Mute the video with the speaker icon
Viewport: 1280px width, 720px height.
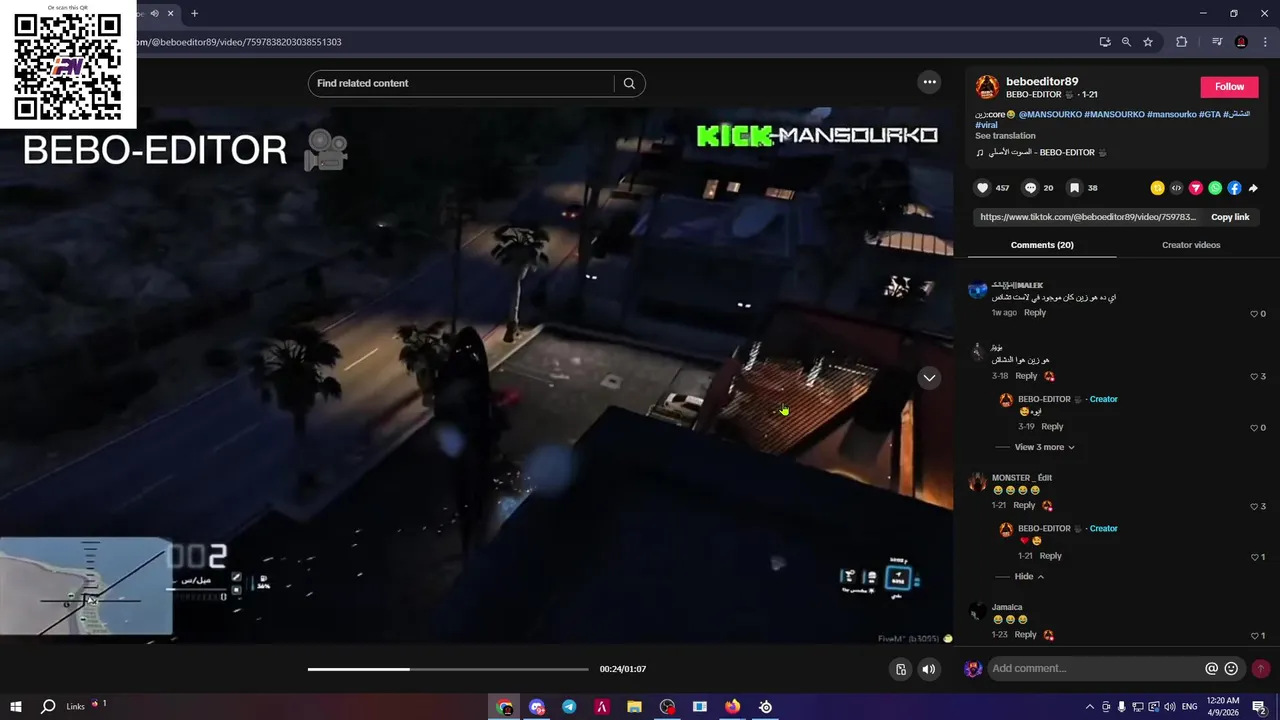[x=929, y=669]
